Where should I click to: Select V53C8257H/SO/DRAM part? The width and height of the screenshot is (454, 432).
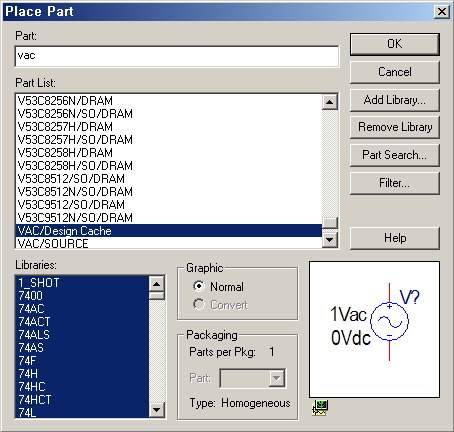(x=169, y=140)
